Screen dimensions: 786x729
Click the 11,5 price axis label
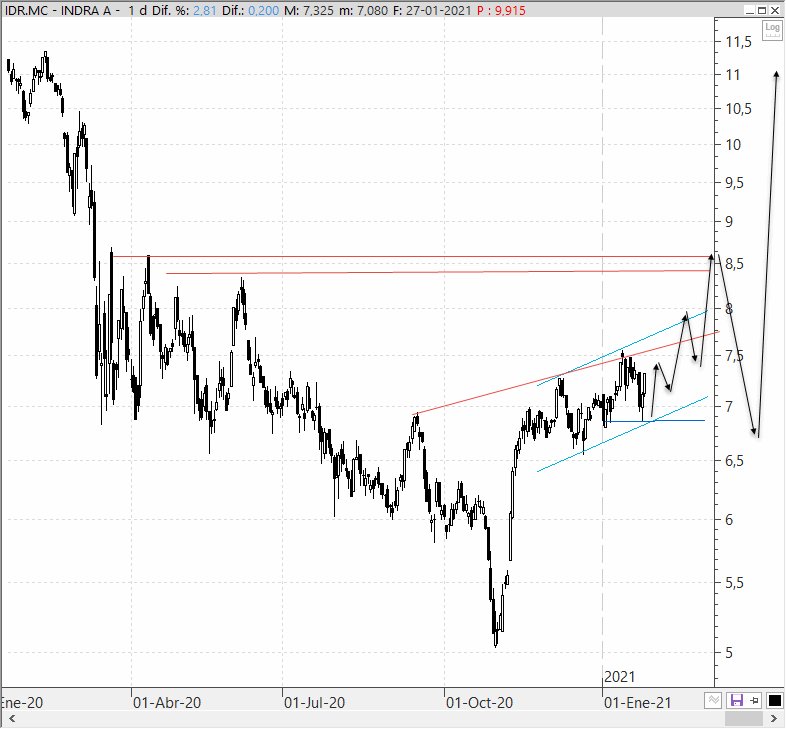coord(739,42)
